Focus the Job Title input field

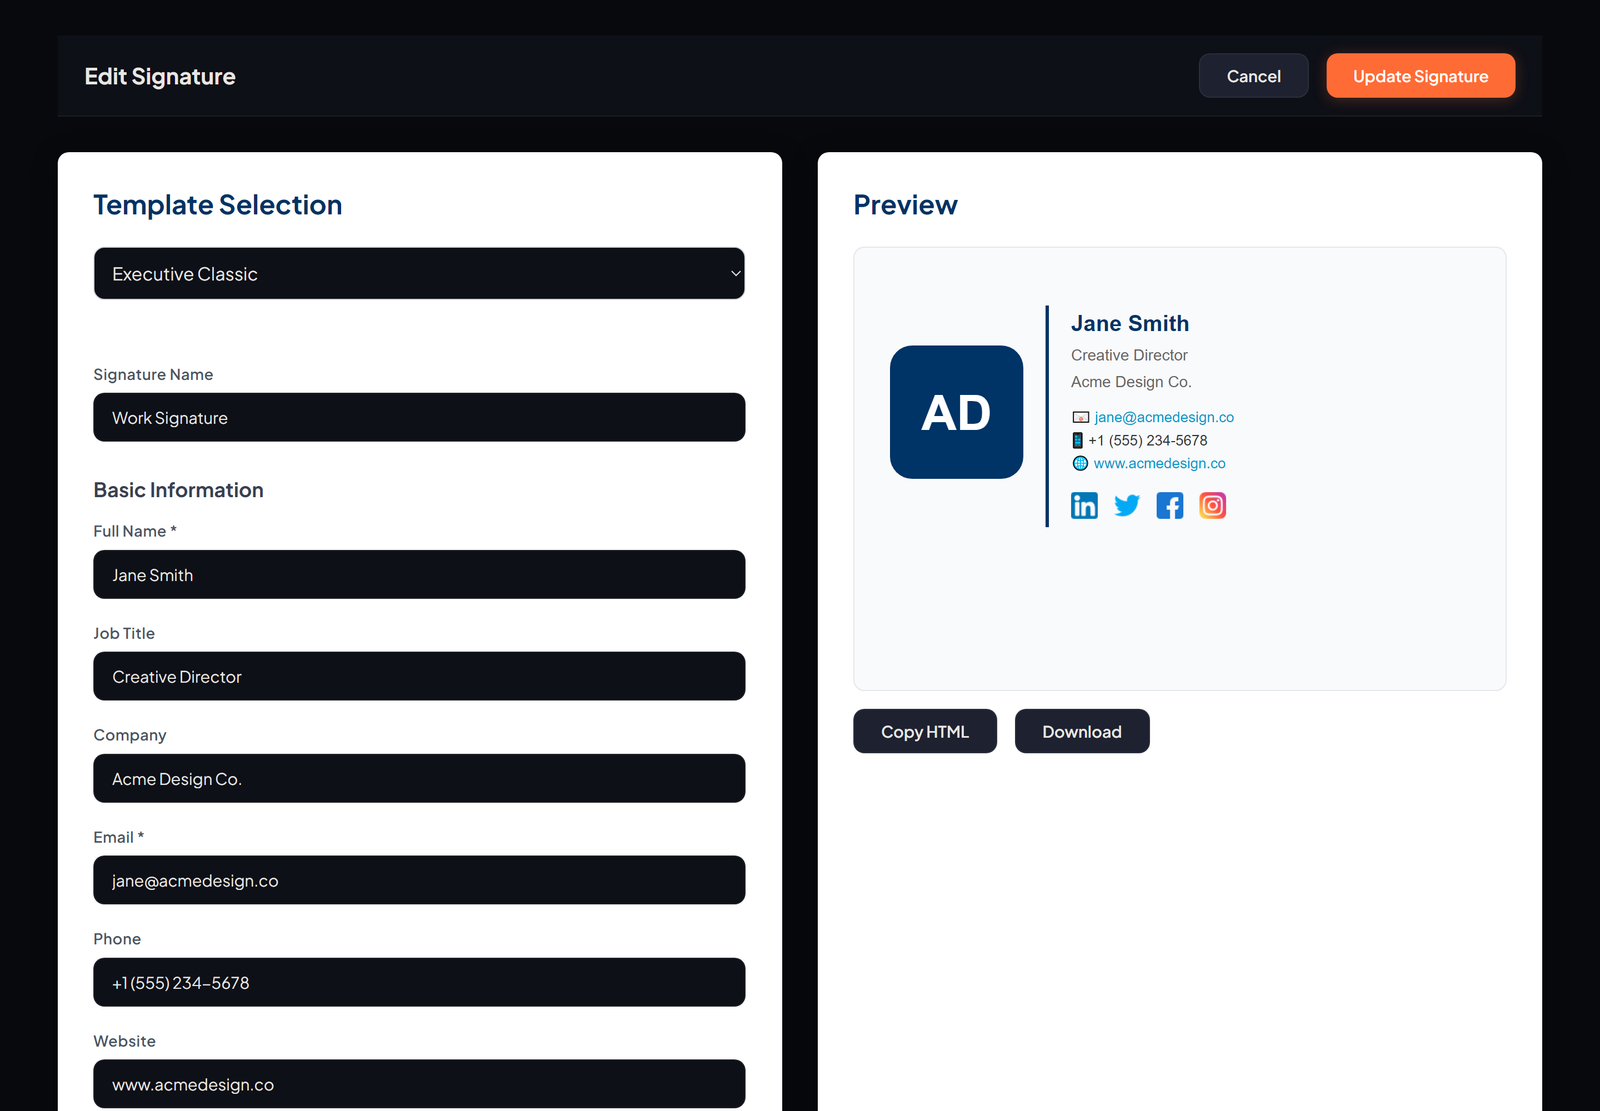point(419,676)
